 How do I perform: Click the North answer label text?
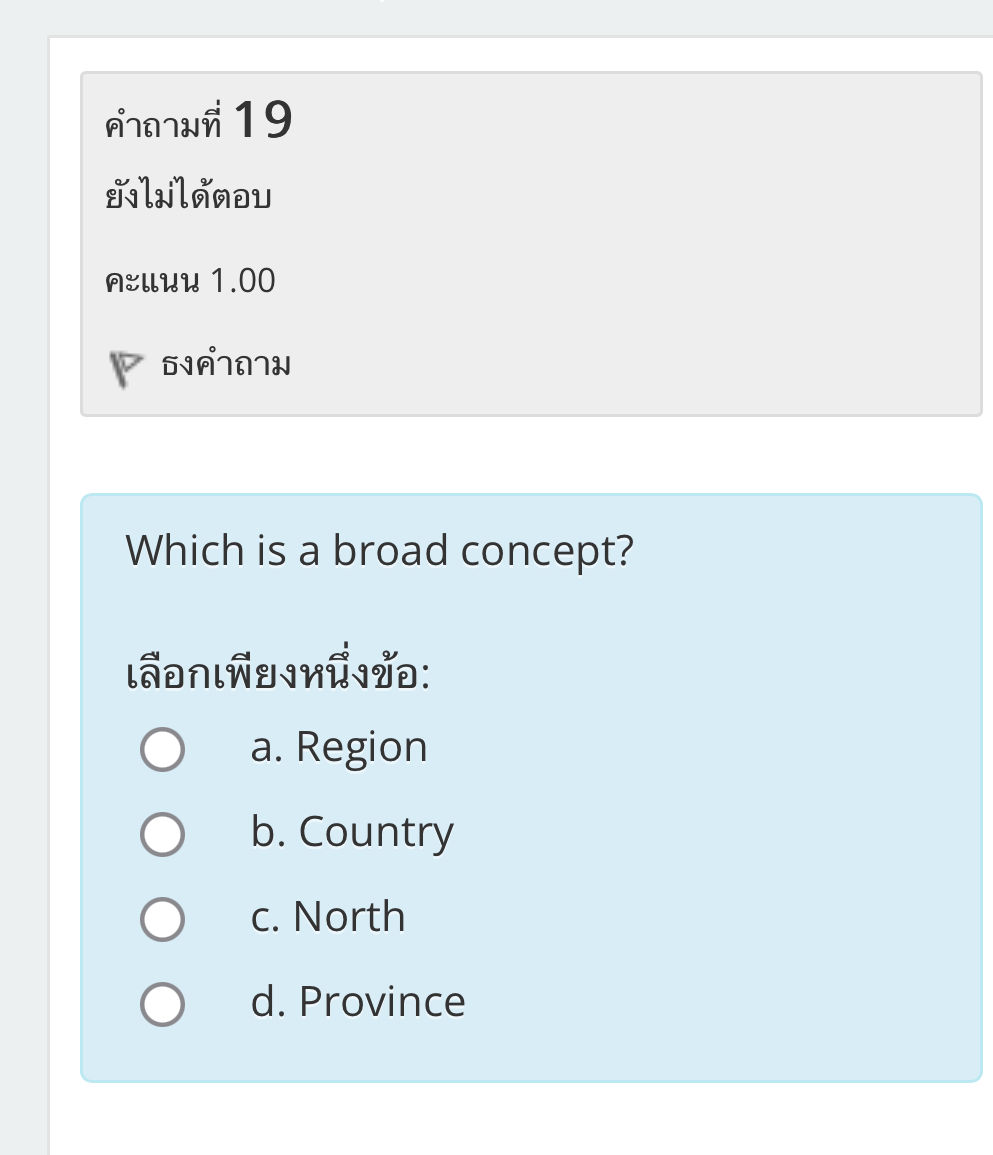(329, 916)
